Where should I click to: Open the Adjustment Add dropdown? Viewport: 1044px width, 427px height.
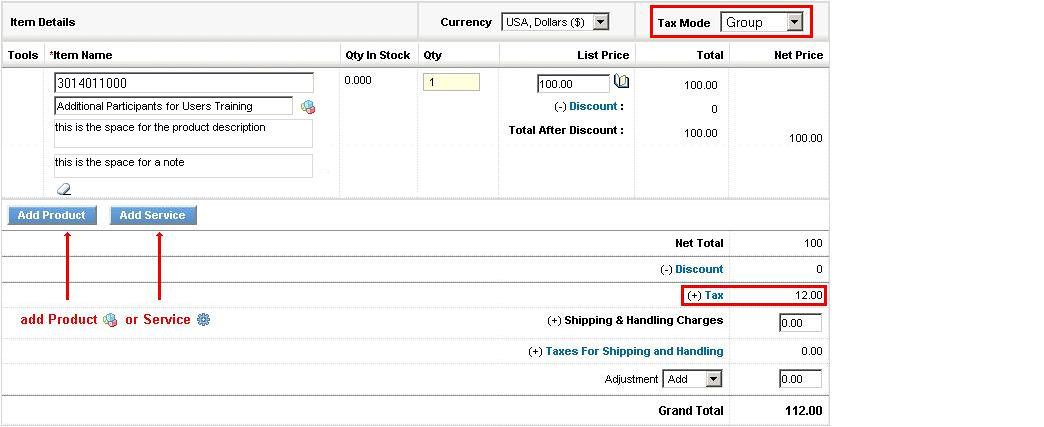pyautogui.click(x=692, y=379)
